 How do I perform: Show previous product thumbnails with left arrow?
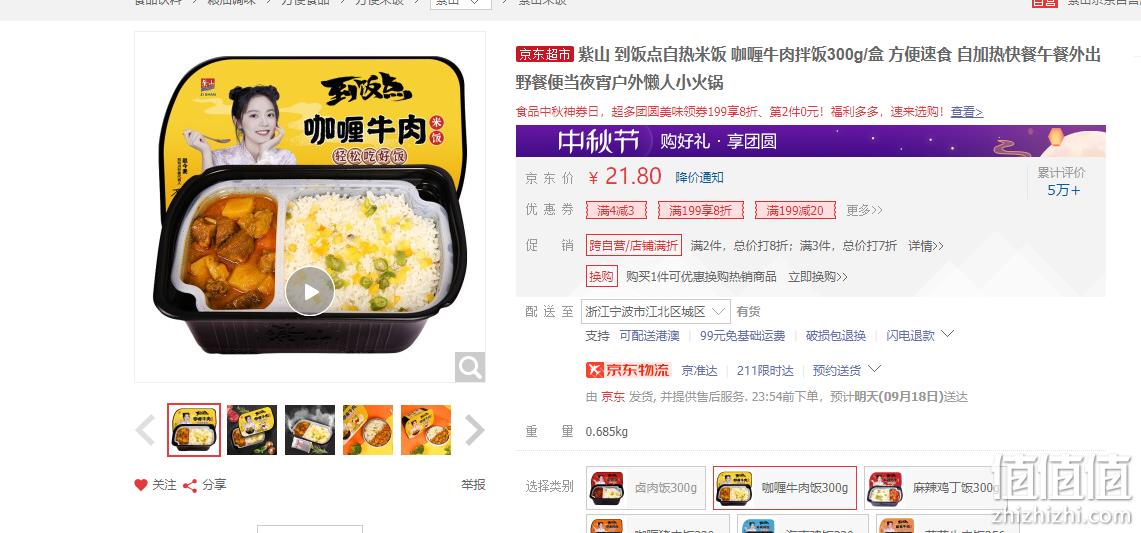click(x=146, y=430)
